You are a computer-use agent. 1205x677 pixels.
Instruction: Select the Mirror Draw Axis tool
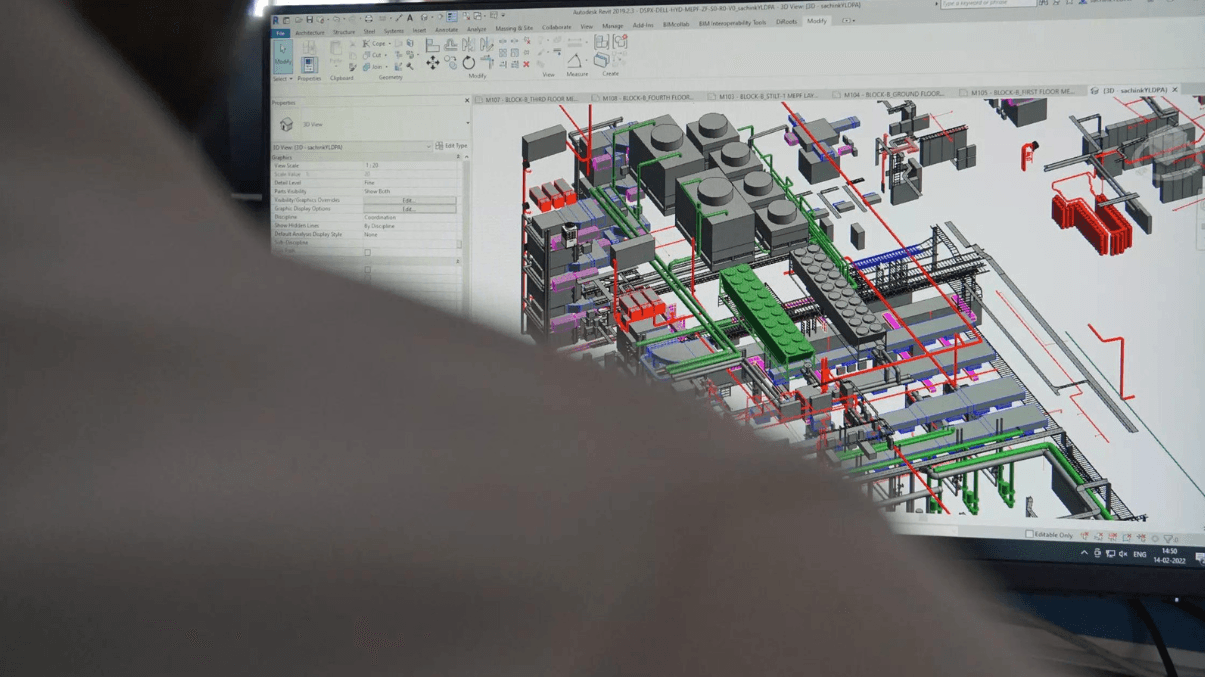click(486, 45)
